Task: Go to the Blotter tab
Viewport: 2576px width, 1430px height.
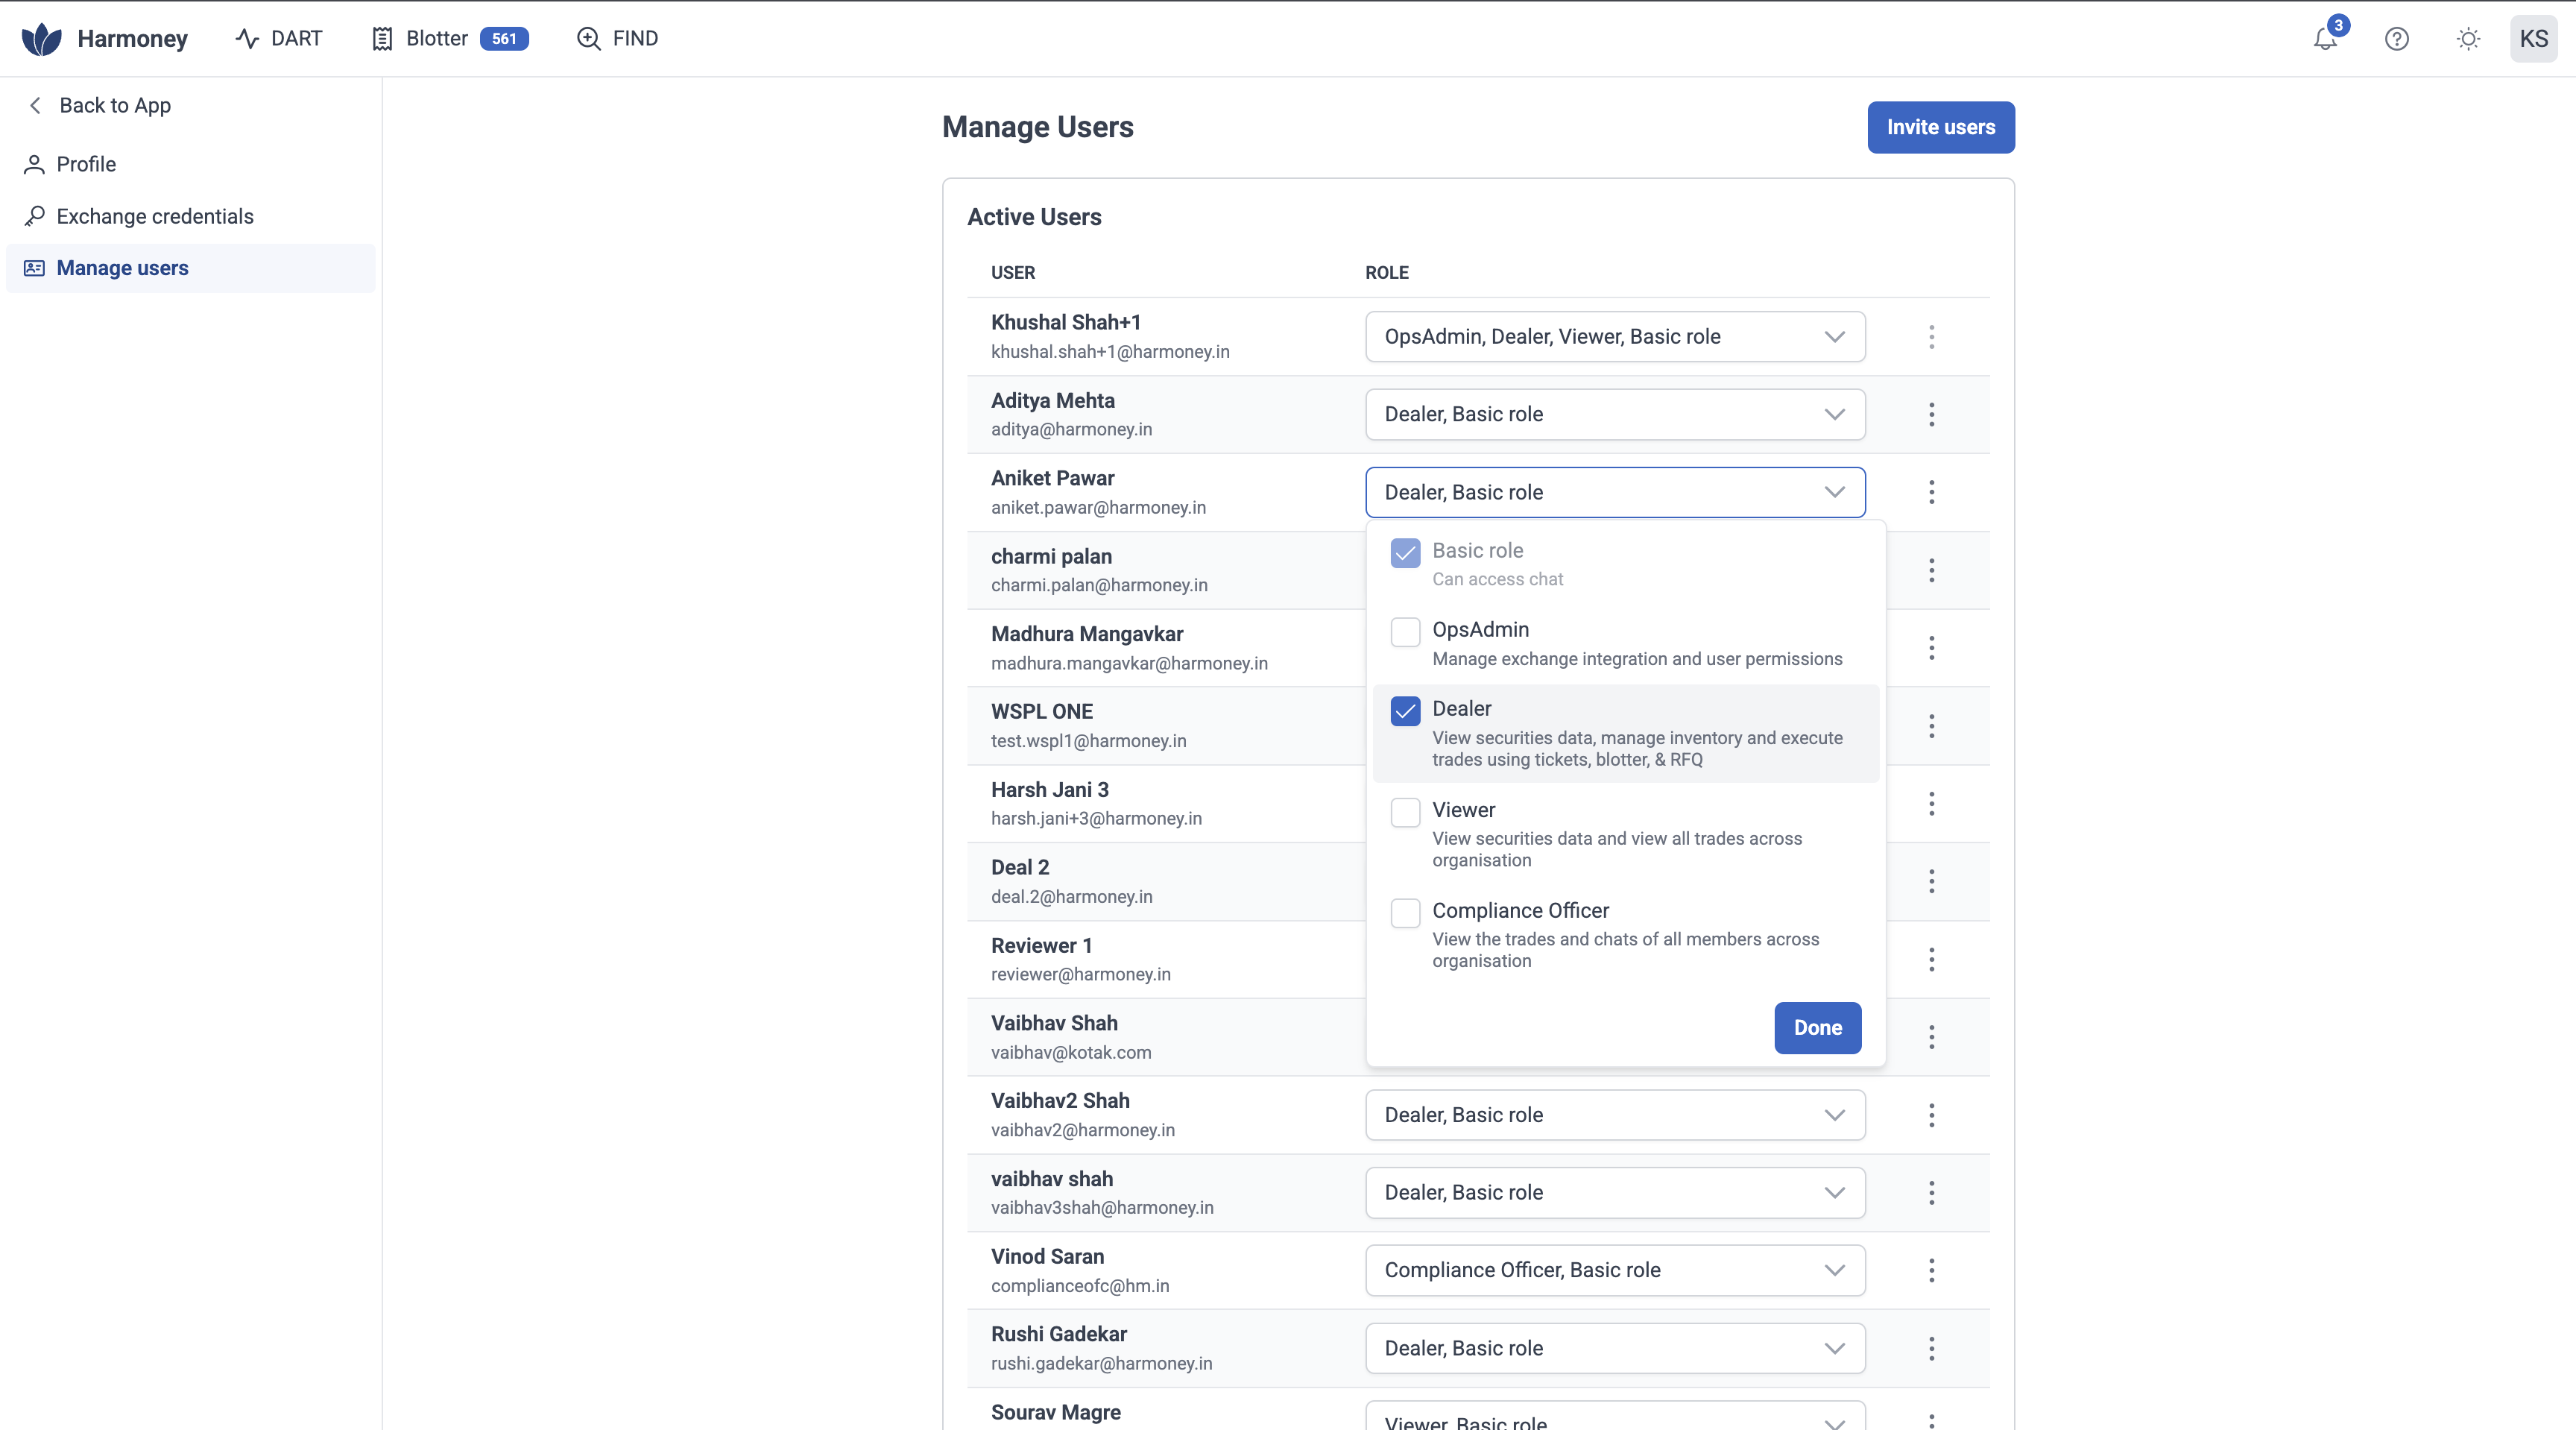Action: [x=437, y=39]
